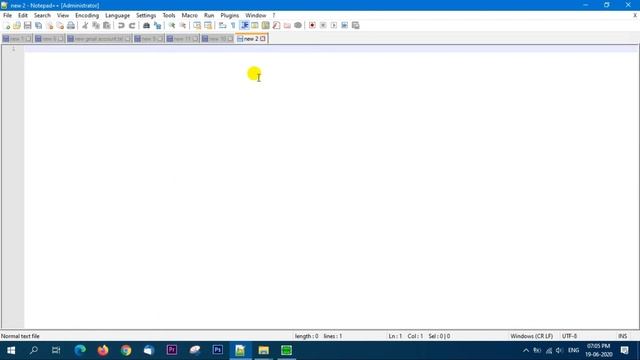Cut selection with the scissors icon

(85, 25)
